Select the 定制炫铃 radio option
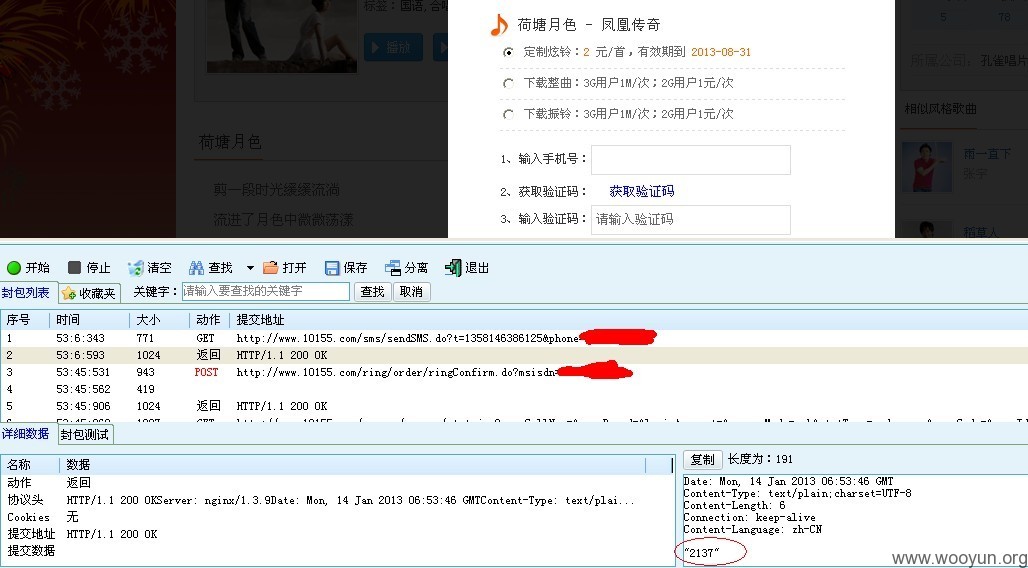The width and height of the screenshot is (1028, 568). click(x=508, y=52)
